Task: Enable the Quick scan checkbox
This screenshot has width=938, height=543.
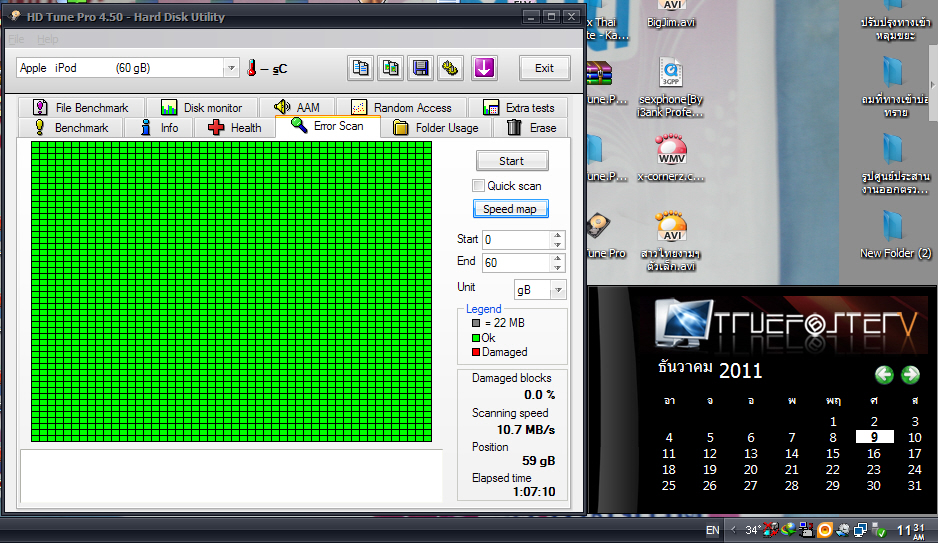Action: (479, 185)
